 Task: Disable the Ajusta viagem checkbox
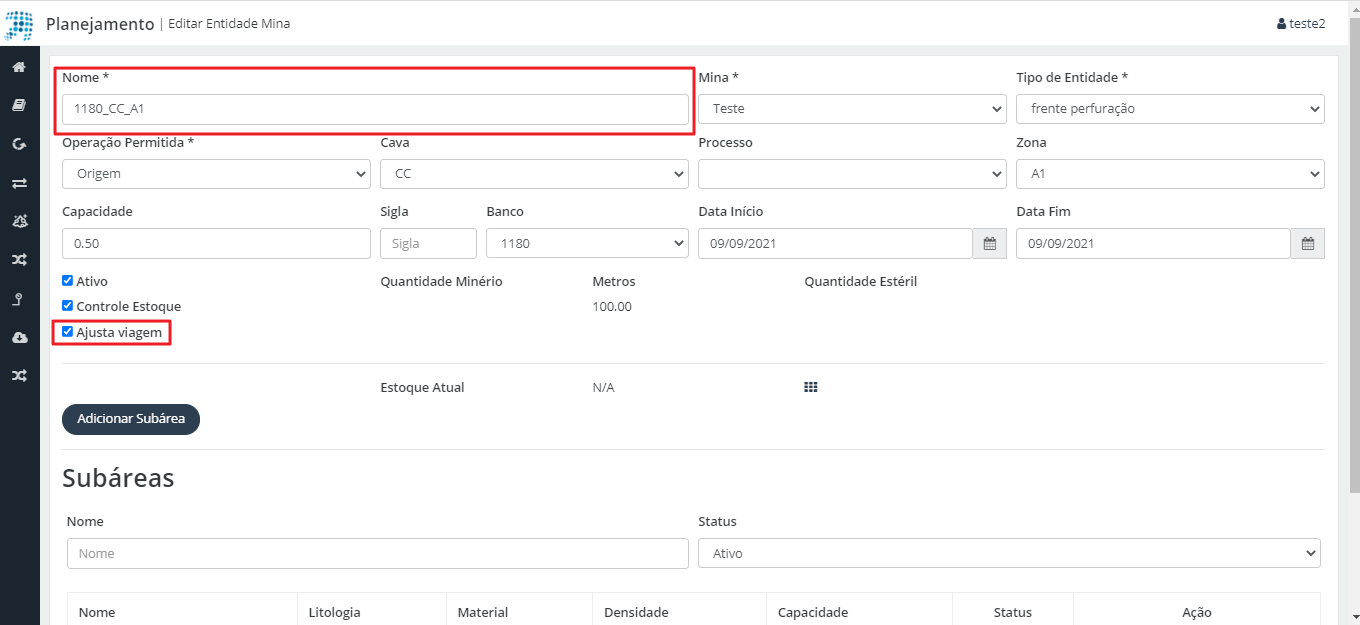coord(68,331)
